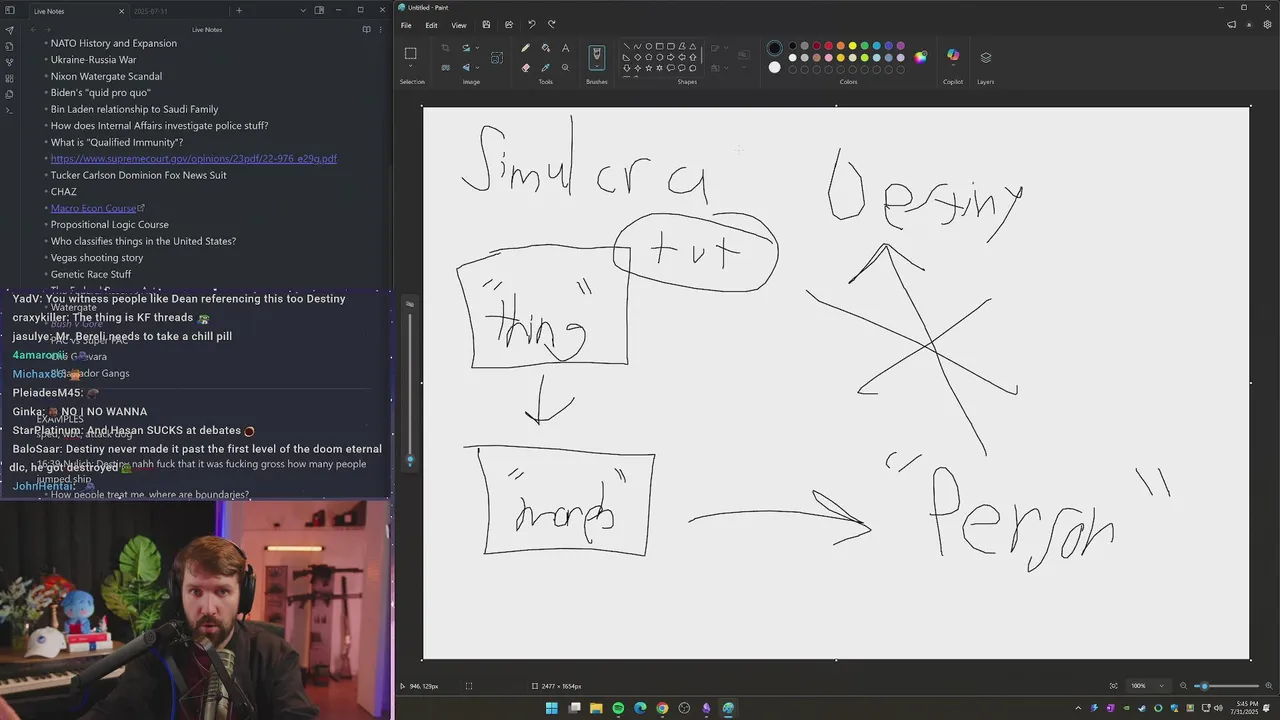The width and height of the screenshot is (1280, 720).
Task: Click the zoom in plus button in Paint
Action: 1269,686
